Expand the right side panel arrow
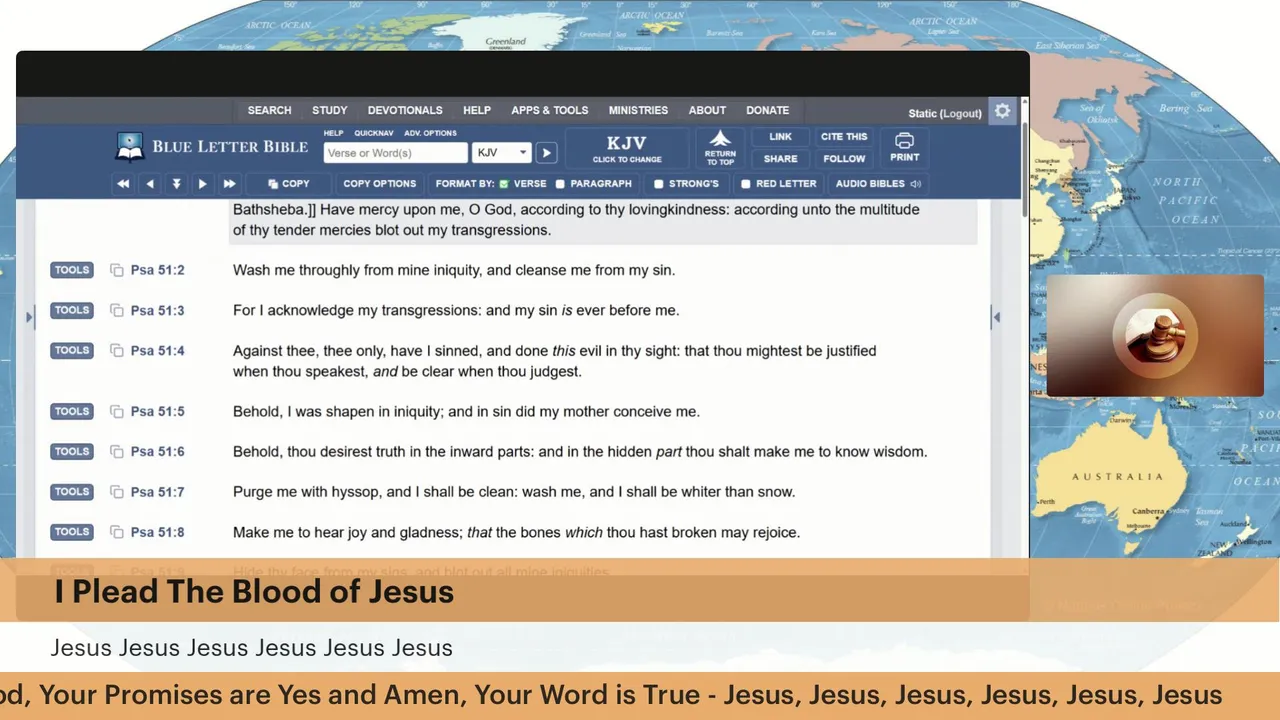The image size is (1280, 720). pyautogui.click(x=996, y=317)
